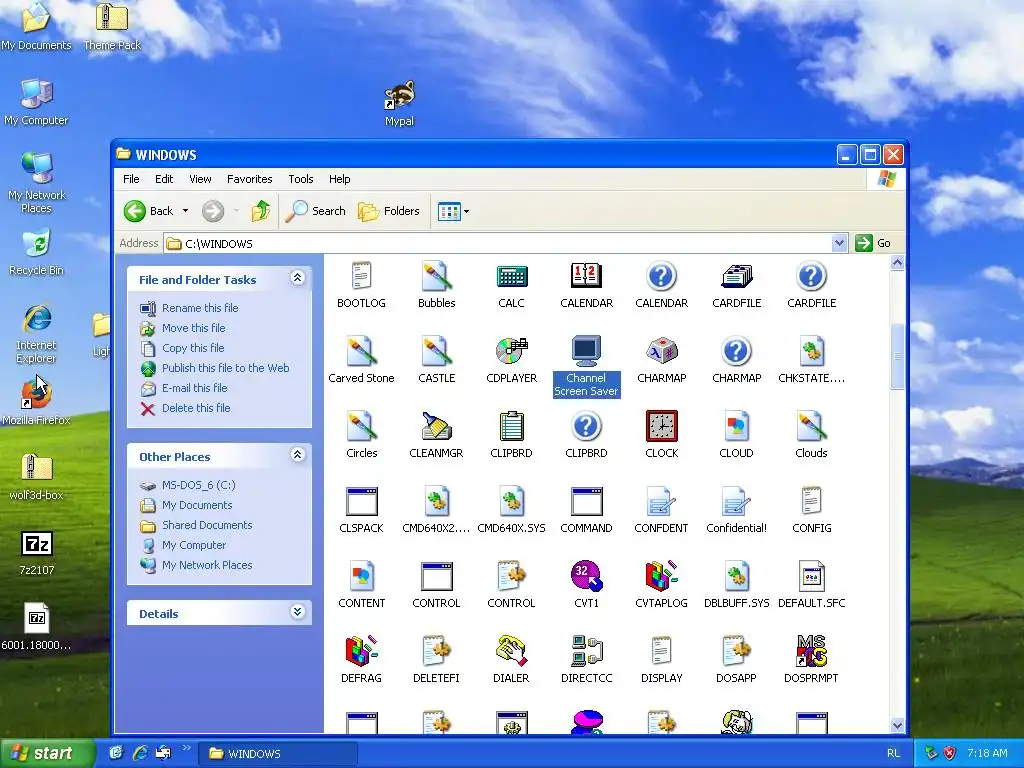Select the COMMAND program icon

(586, 510)
